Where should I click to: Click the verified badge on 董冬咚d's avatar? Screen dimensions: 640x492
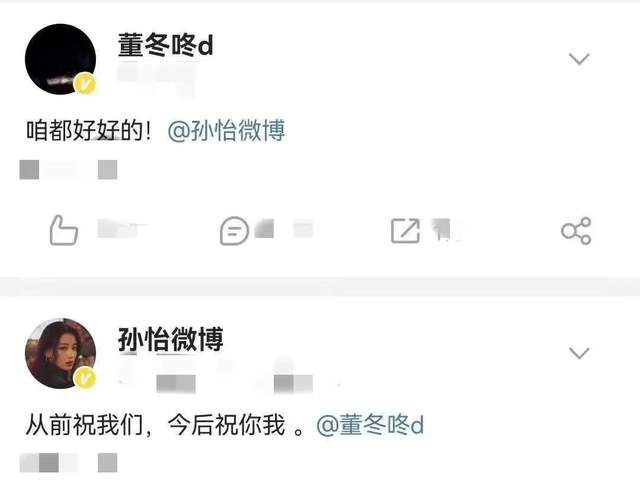click(x=85, y=85)
